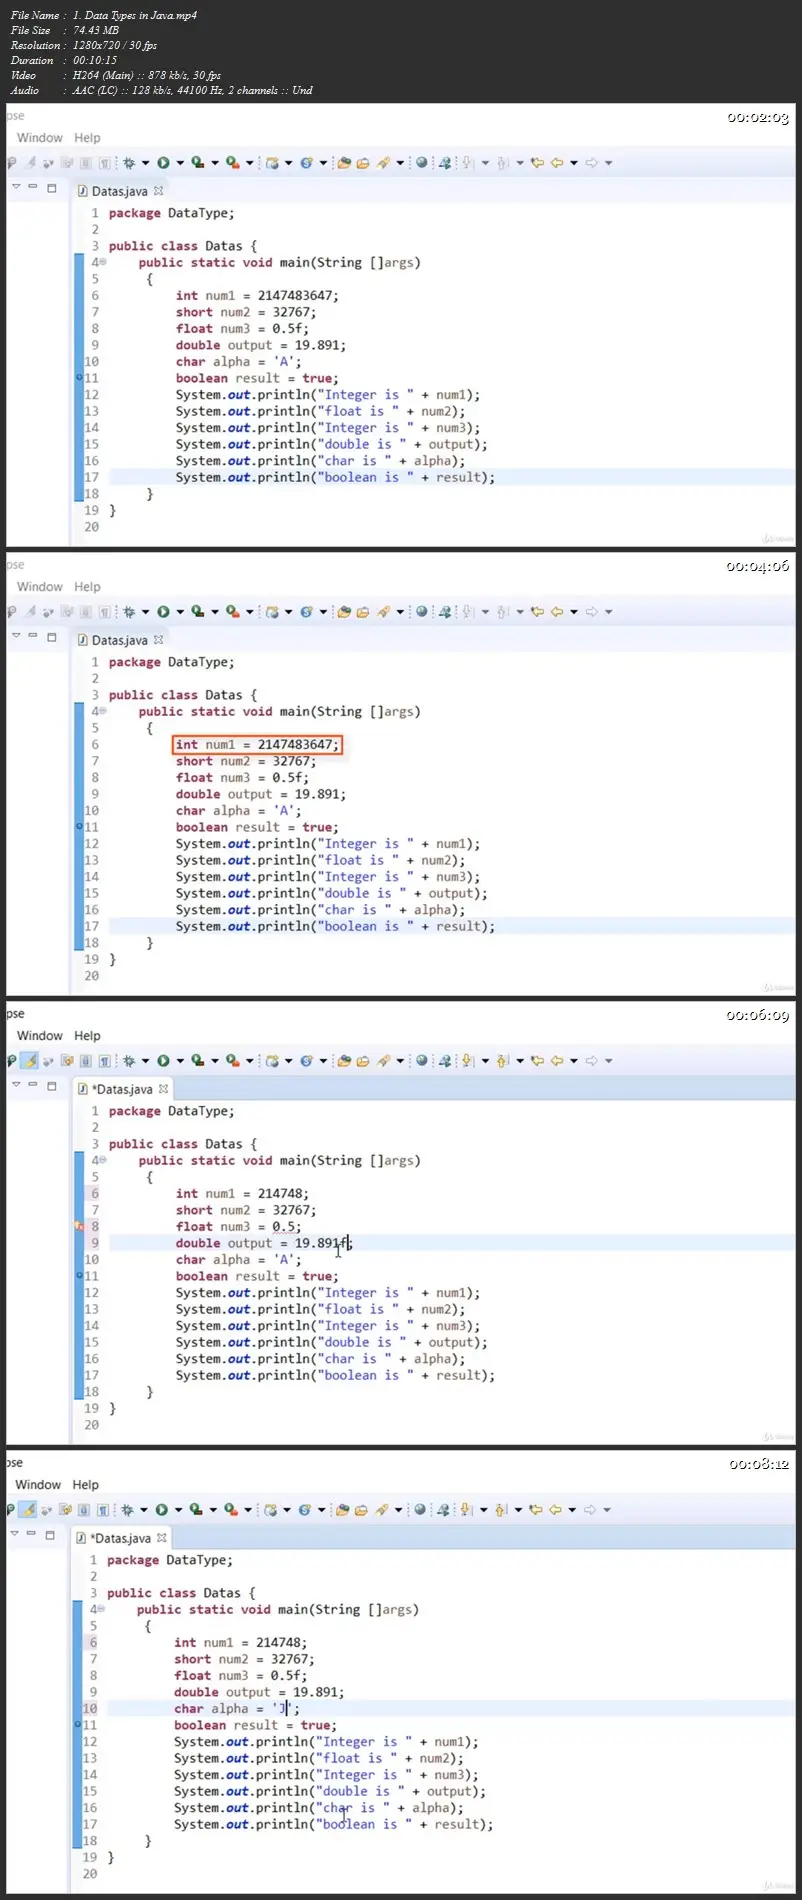Screen dimensions: 802x1900
Task: Click the boxed 'int num1 = 2147483647;' line
Action: click(257, 744)
